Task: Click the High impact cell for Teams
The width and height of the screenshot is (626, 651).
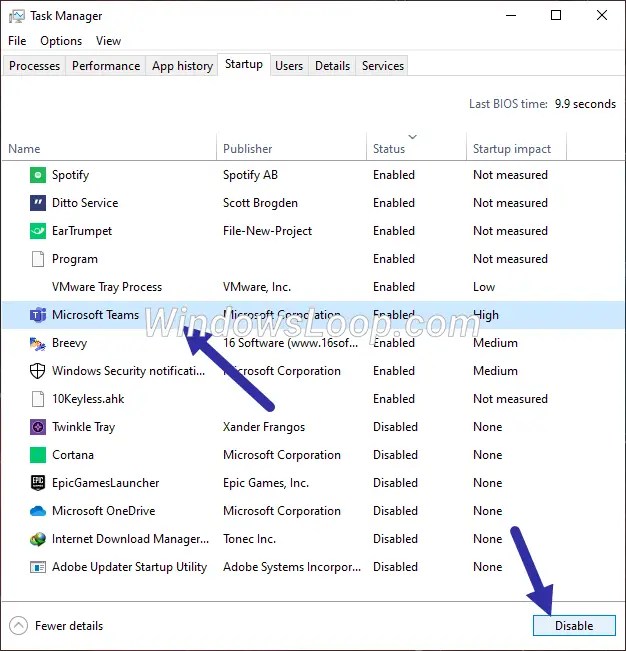Action: point(486,315)
